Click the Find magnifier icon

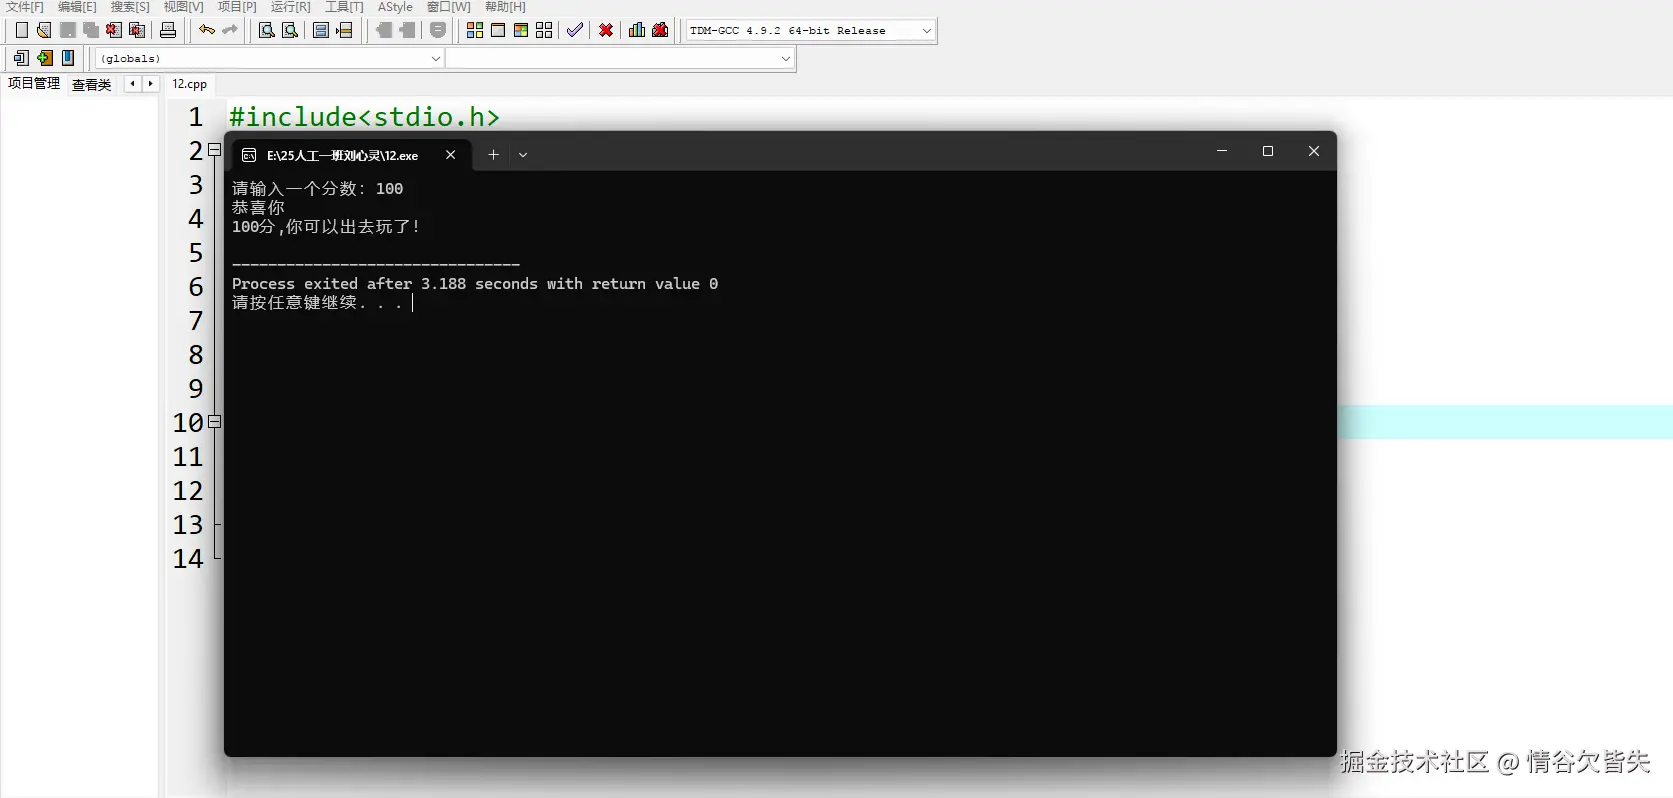(x=267, y=30)
